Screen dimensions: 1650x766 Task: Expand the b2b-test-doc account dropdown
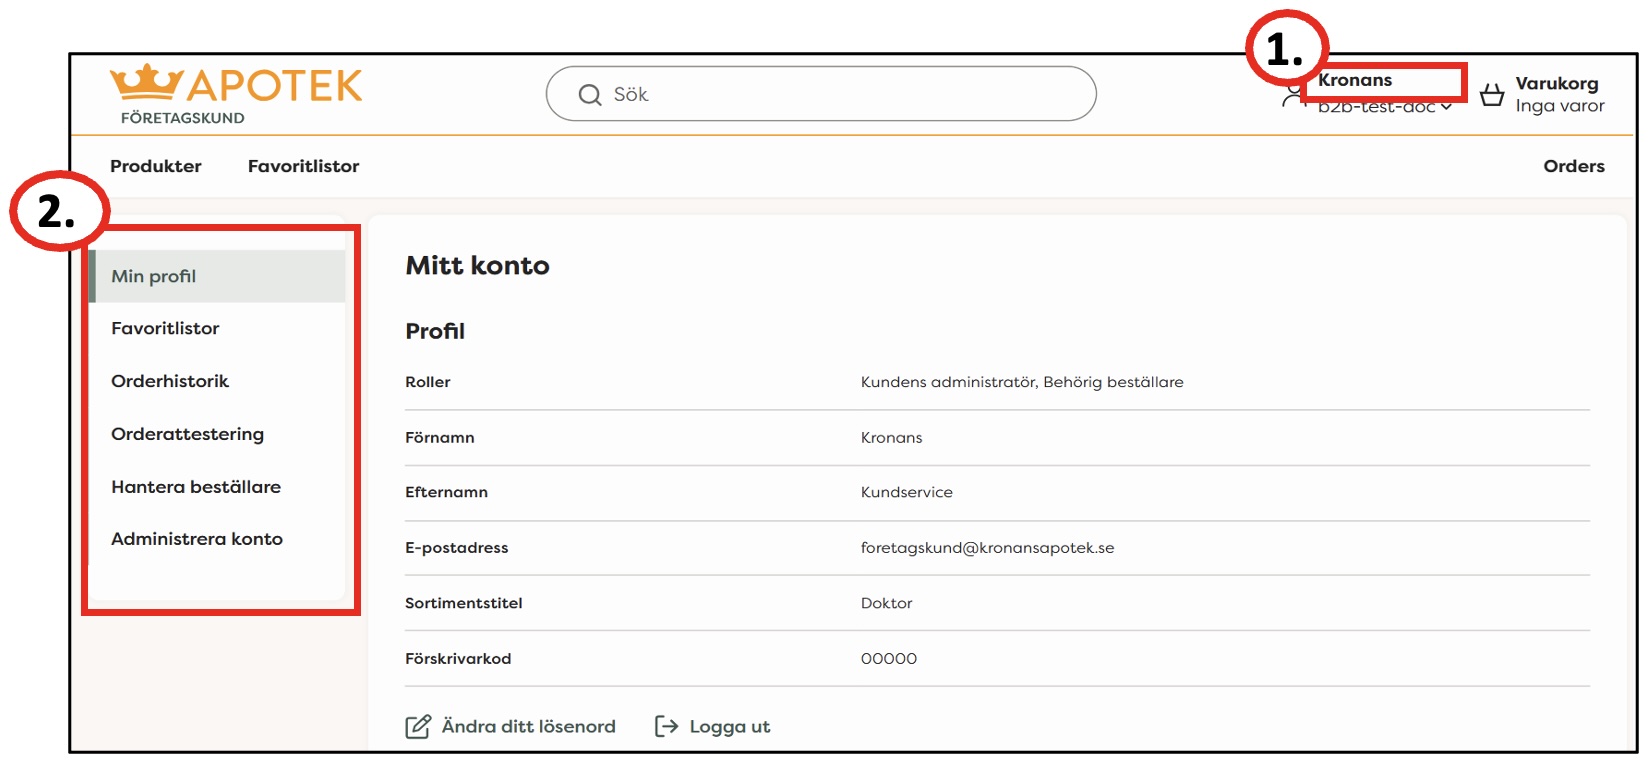1385,107
